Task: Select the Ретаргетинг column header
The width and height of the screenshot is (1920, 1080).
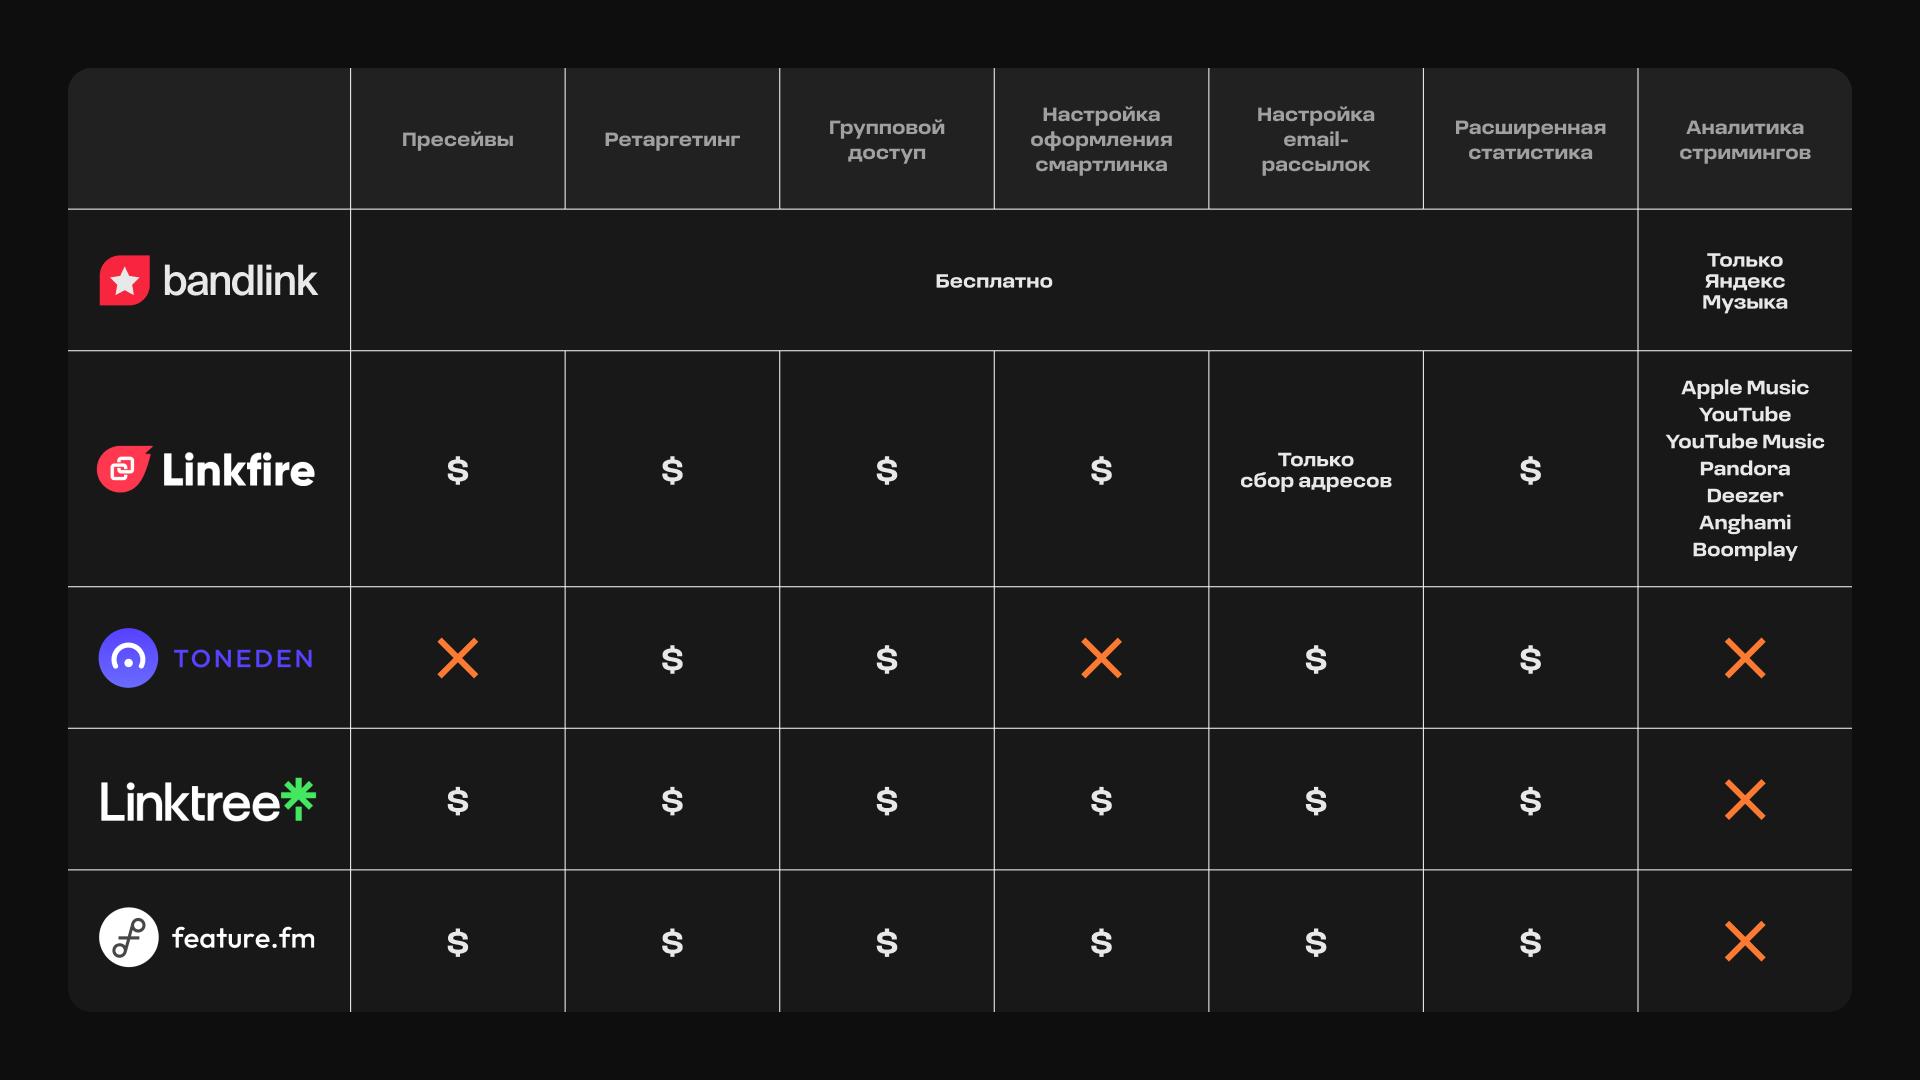Action: (672, 140)
